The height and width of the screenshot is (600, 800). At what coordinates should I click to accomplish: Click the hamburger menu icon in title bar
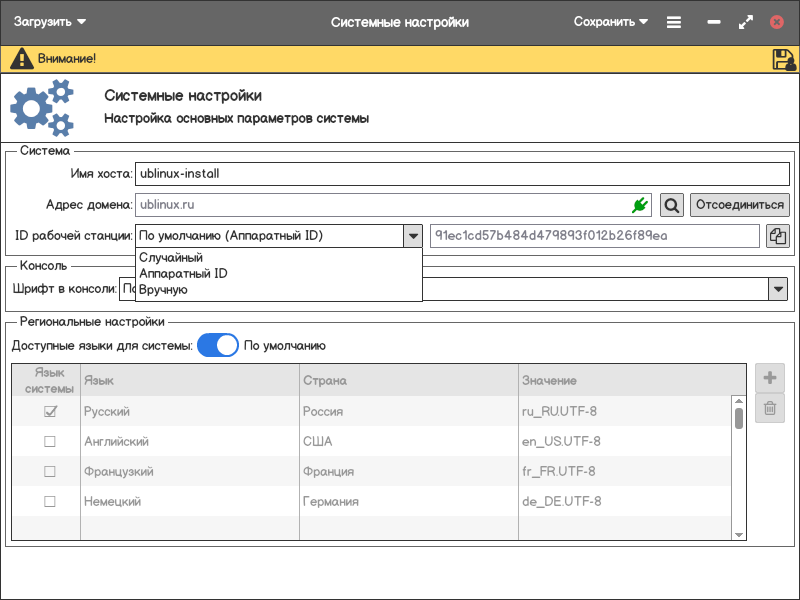tap(674, 22)
